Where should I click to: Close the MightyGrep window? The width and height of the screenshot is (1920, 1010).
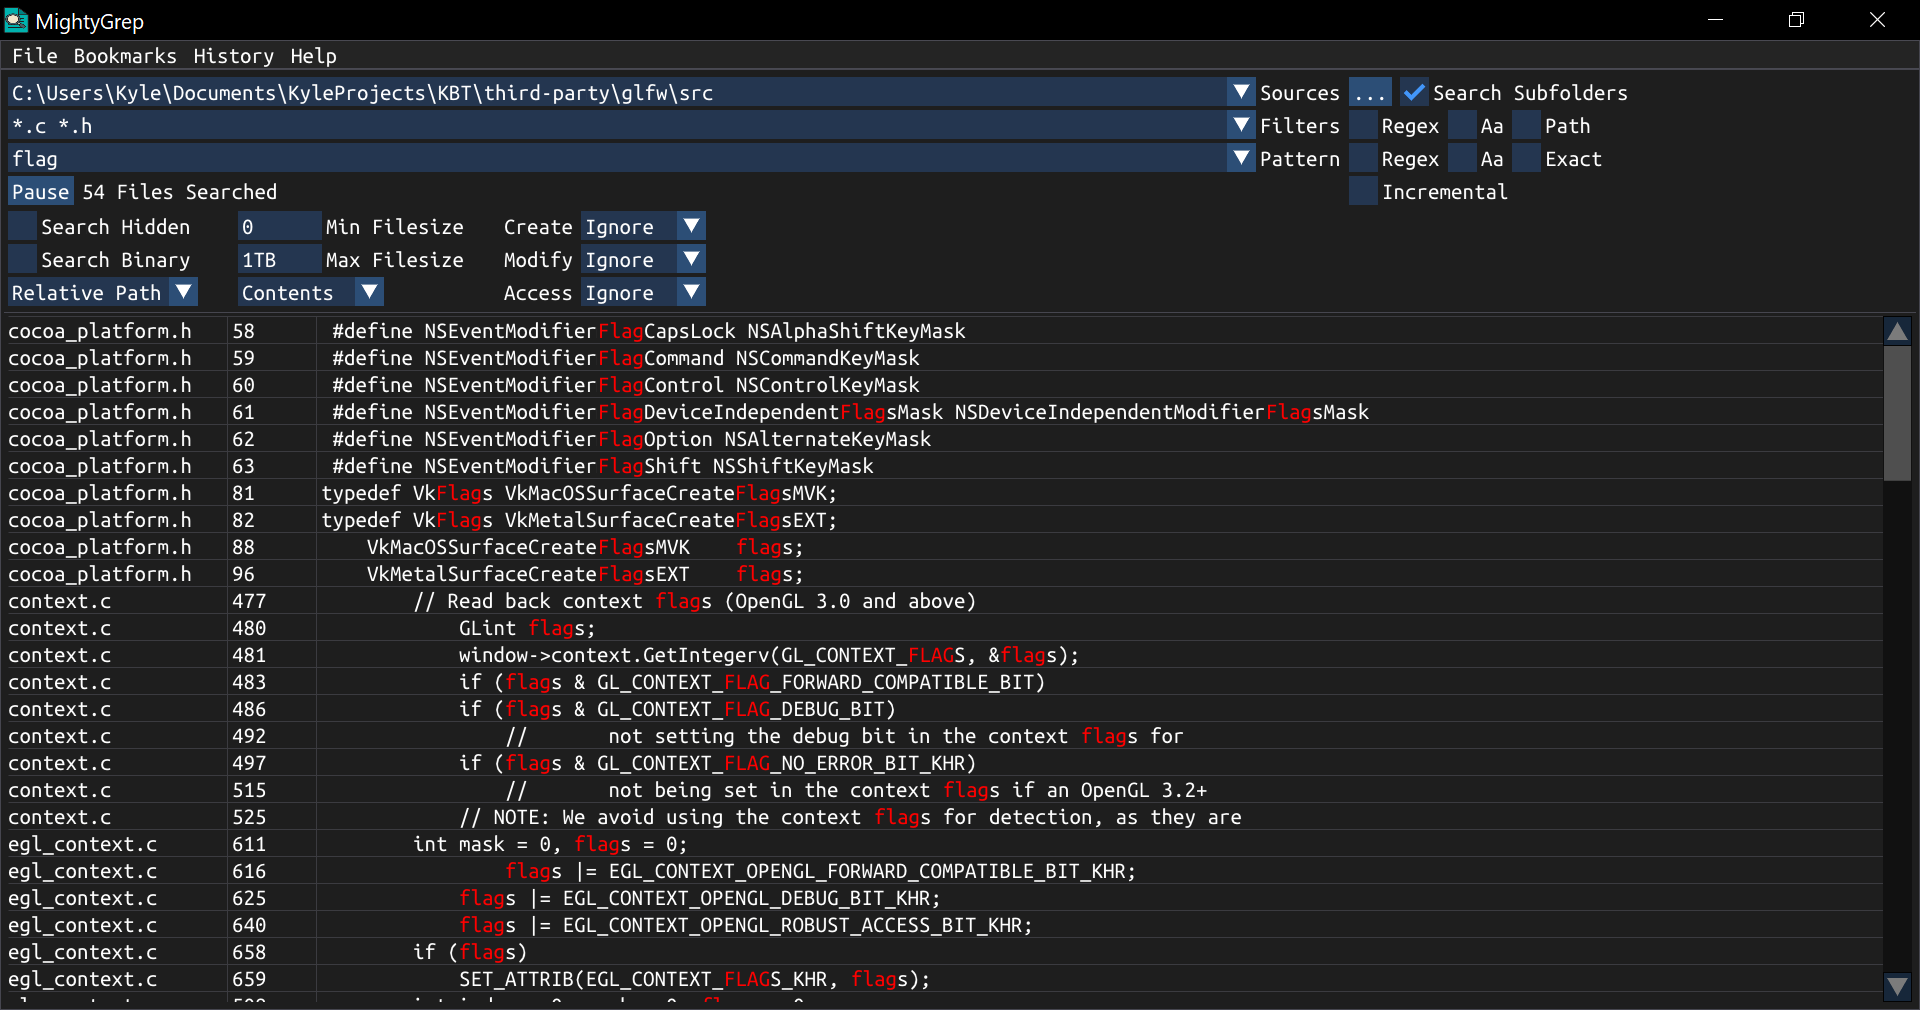[x=1878, y=20]
